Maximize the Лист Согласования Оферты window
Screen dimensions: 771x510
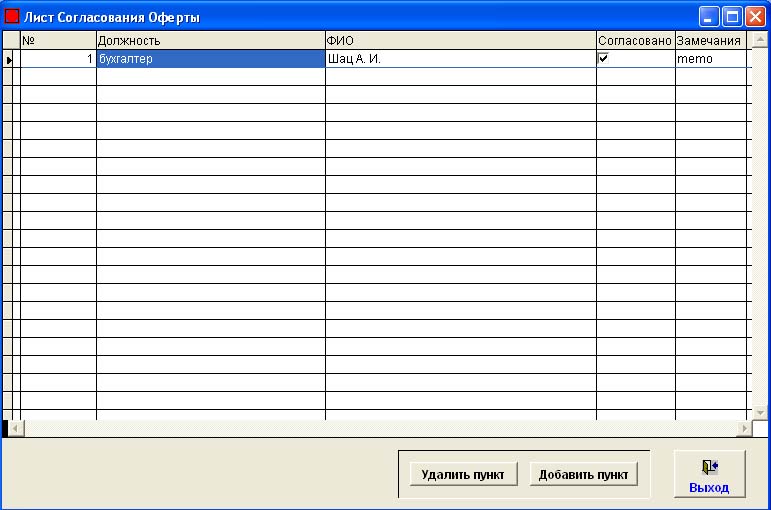(732, 17)
